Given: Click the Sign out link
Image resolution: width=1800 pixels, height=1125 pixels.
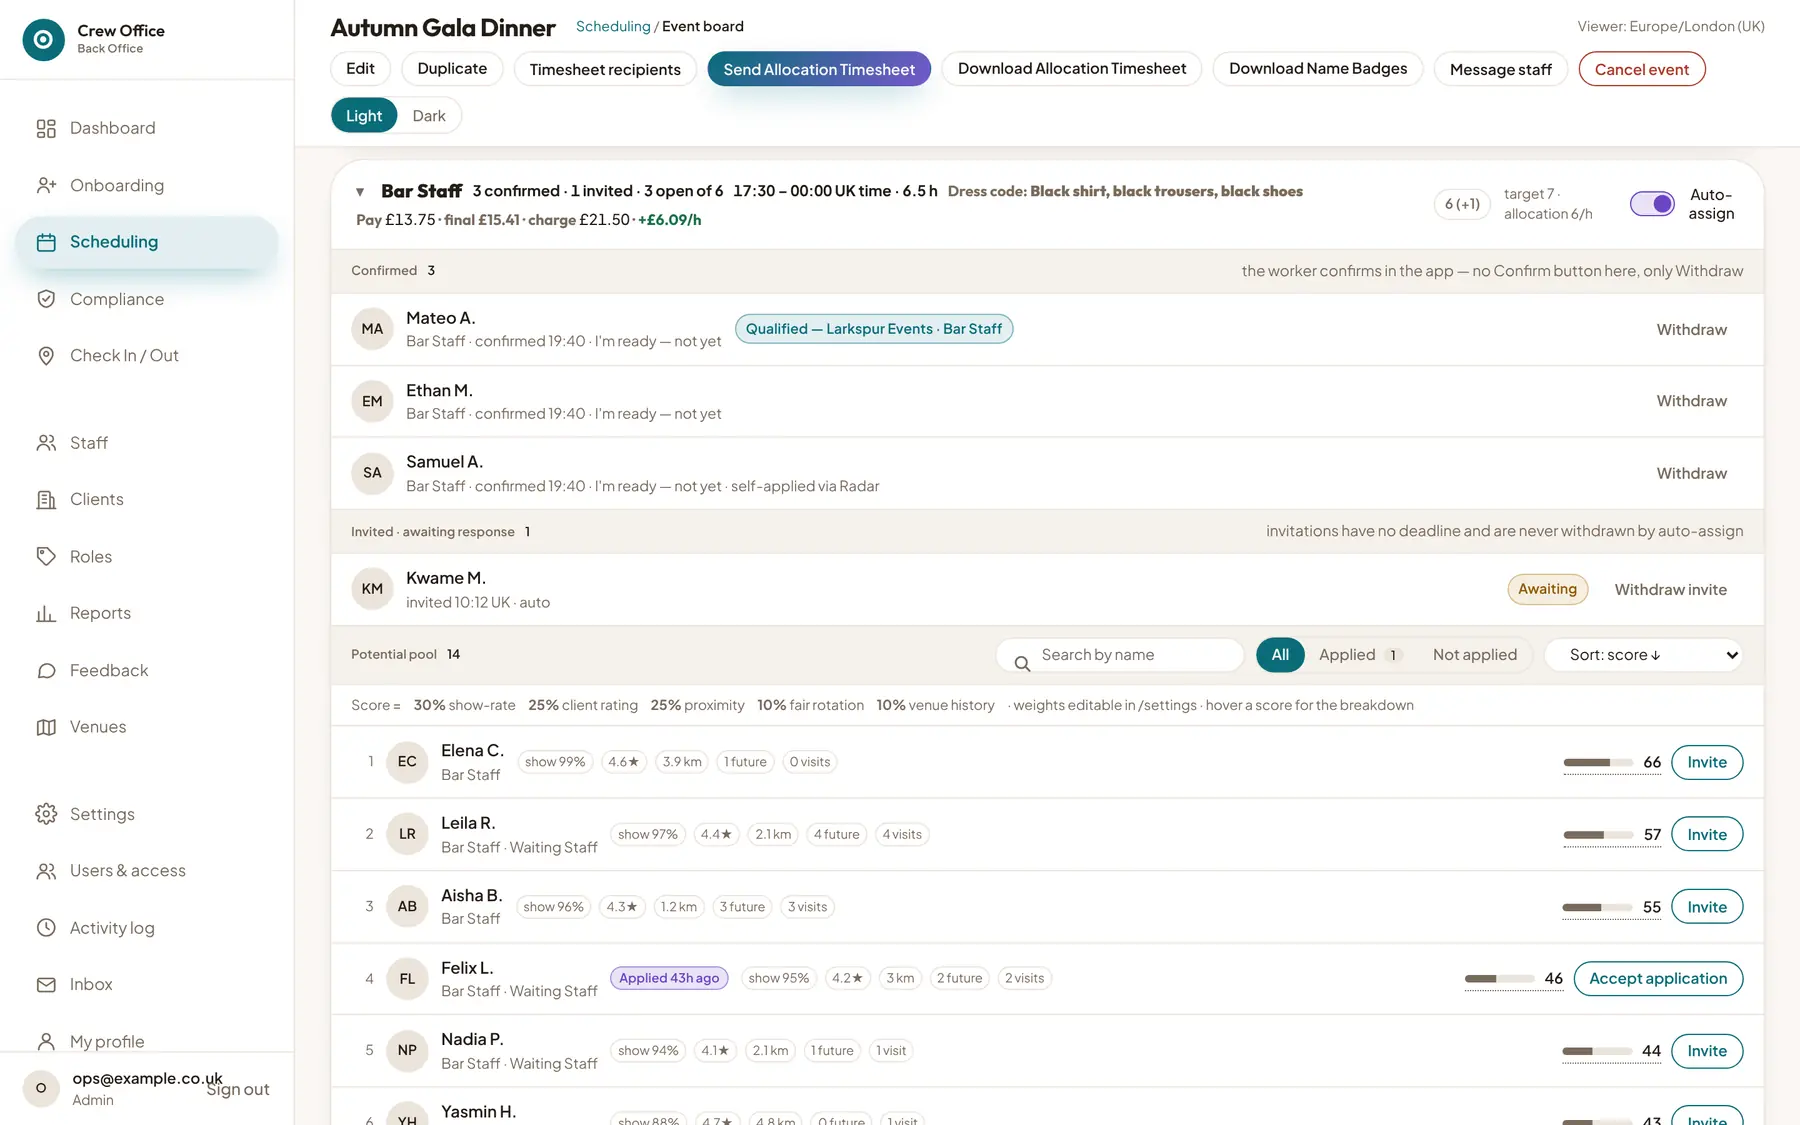Looking at the screenshot, I should click(238, 1090).
